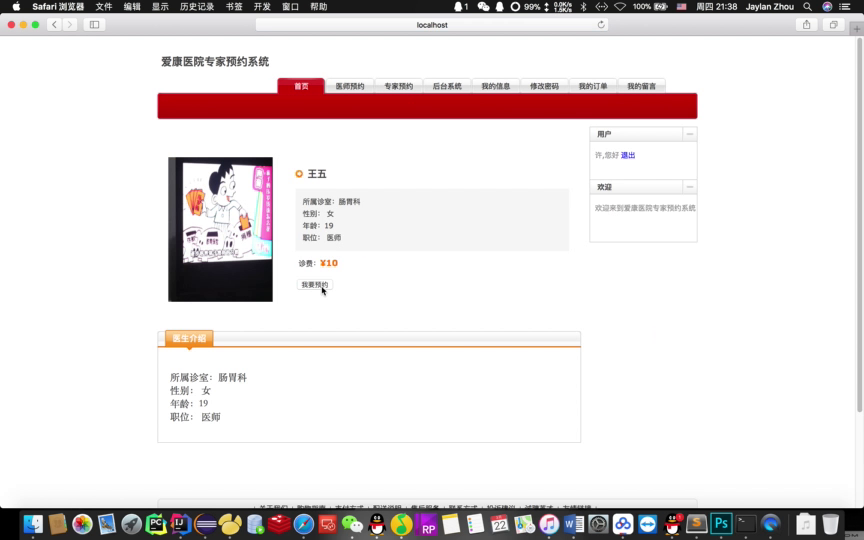
Task: Open Redis app in the dock
Action: 279,524
